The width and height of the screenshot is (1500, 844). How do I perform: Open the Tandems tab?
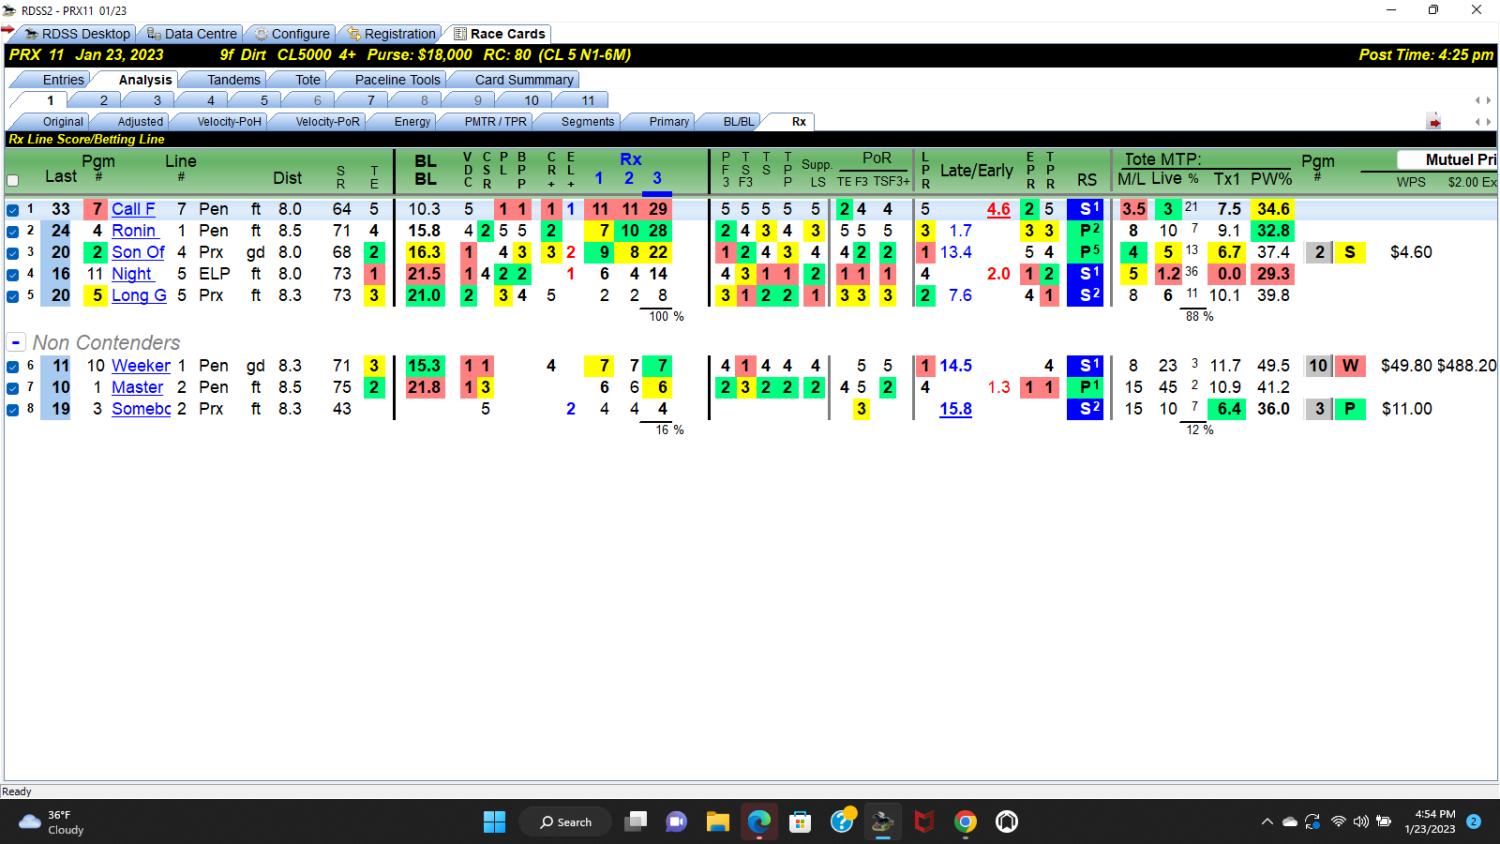233,79
